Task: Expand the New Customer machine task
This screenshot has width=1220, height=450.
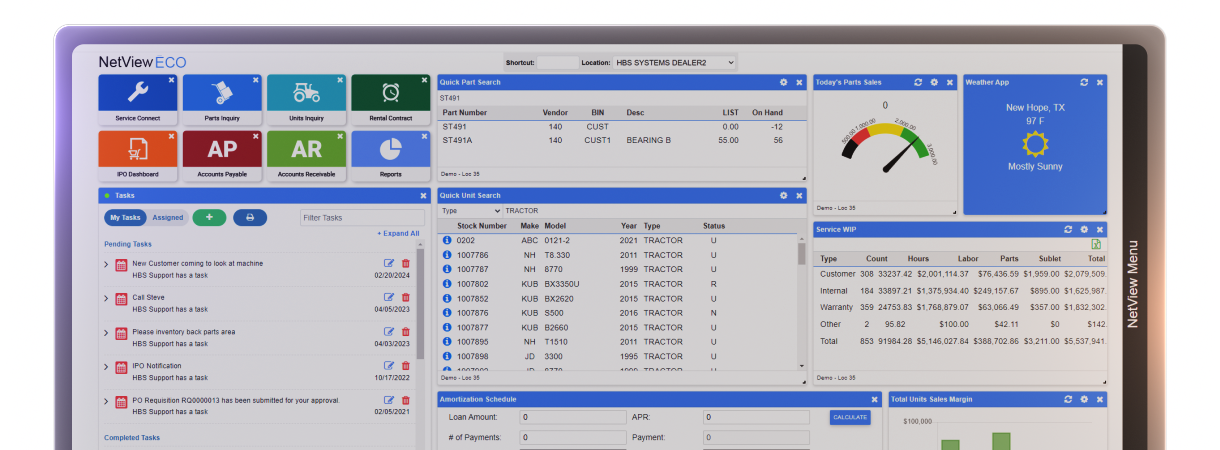Action: point(107,264)
